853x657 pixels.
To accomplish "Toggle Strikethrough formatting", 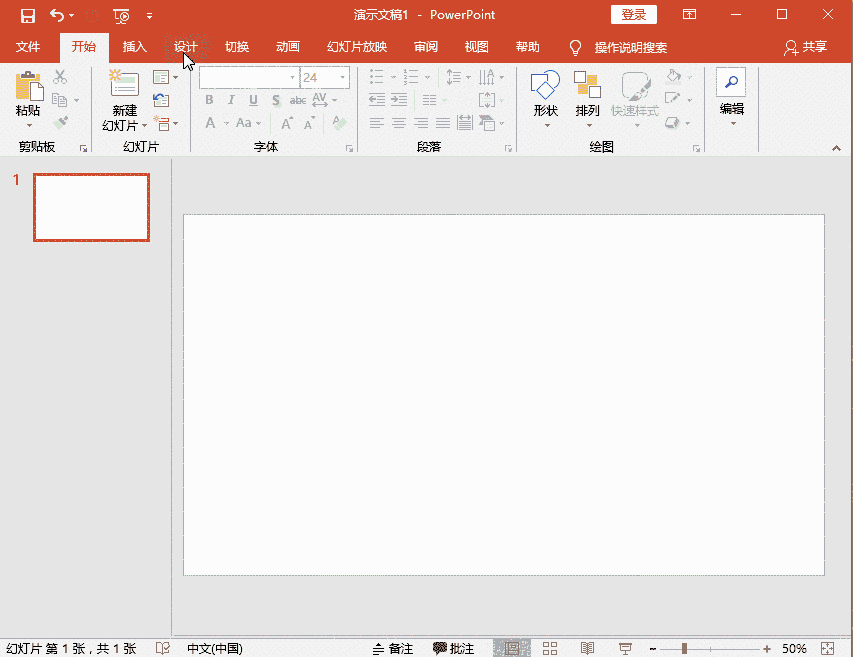I will [x=298, y=100].
